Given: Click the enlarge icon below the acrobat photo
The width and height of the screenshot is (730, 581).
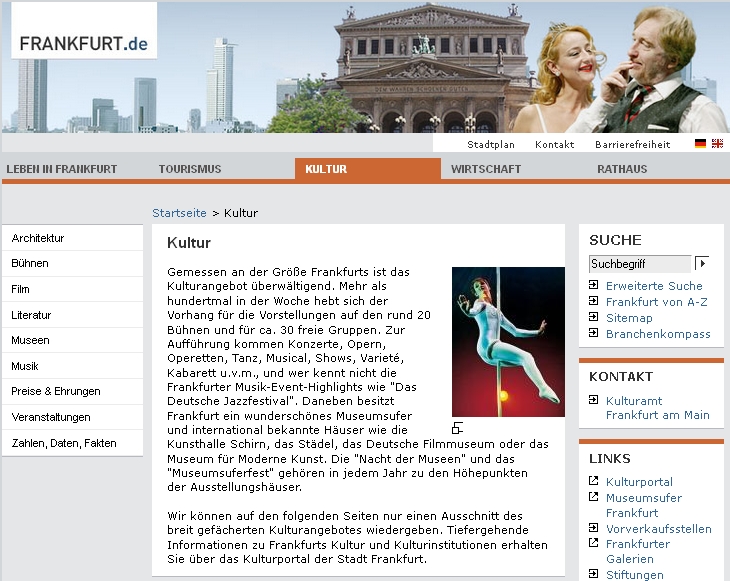Looking at the screenshot, I should coord(457,428).
